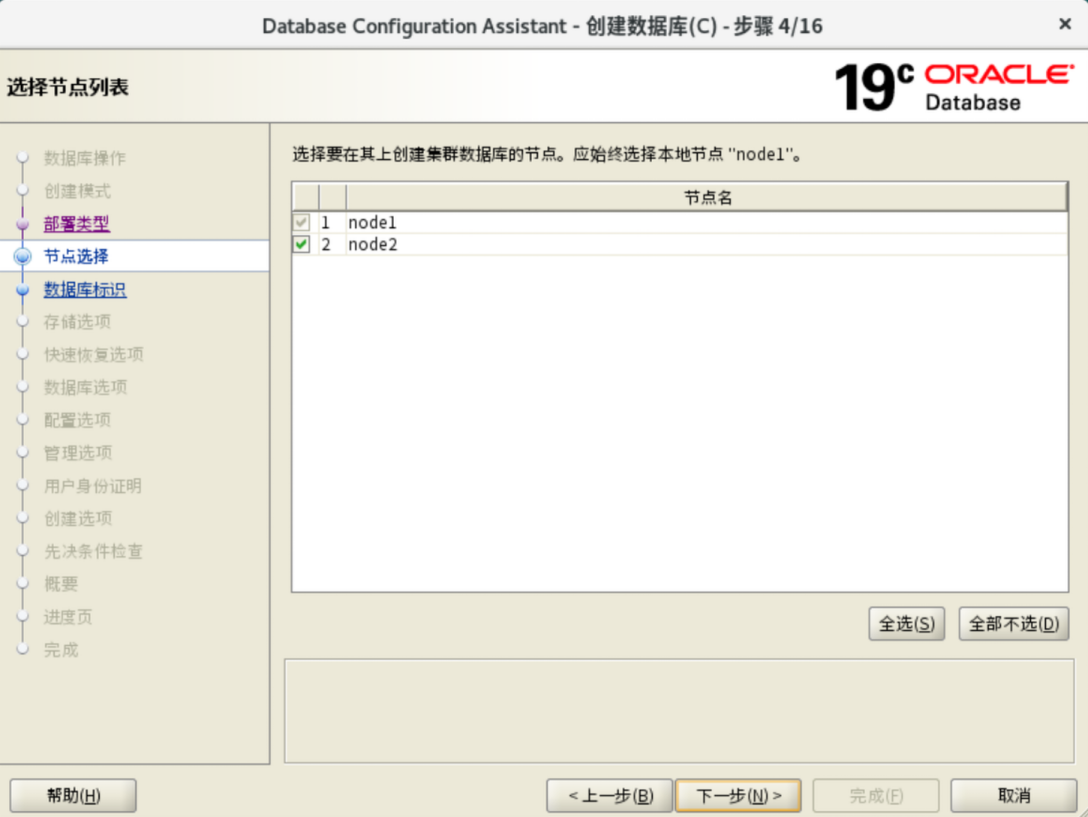Click the empty message area below buttons
Screen dimensions: 1088x817
tap(678, 711)
